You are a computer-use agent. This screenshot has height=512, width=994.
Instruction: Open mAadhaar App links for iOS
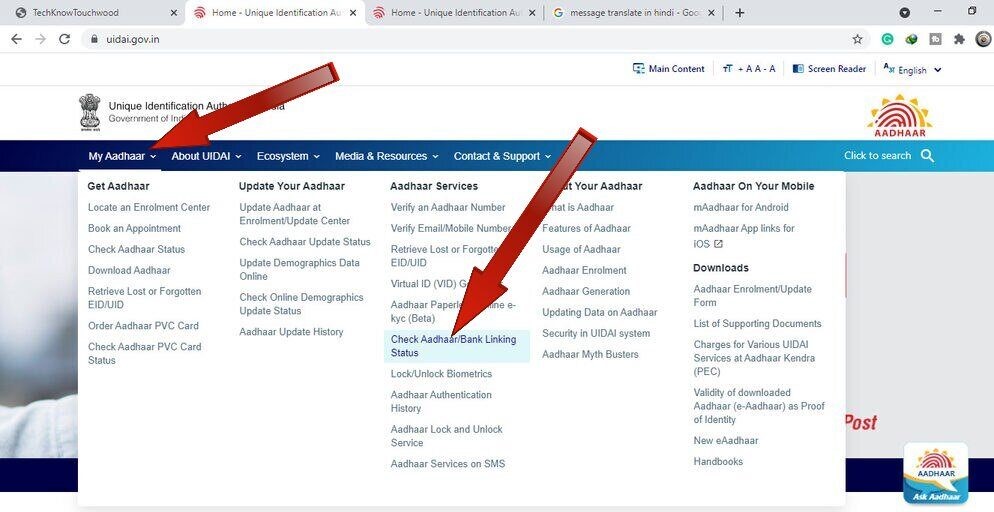(x=744, y=235)
